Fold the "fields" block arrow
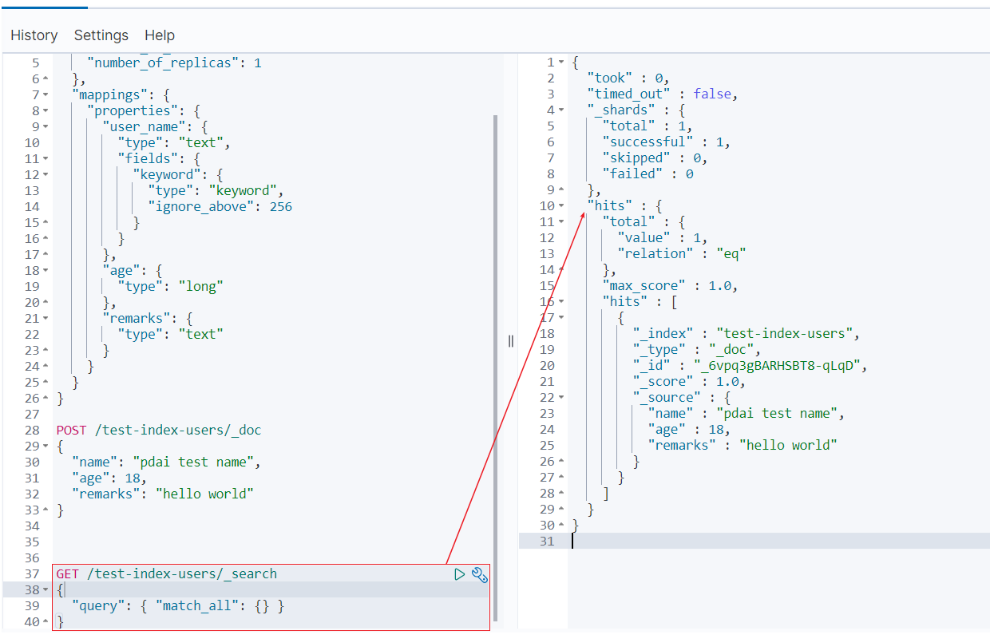Screen dimensions: 990x638 click(x=45, y=159)
